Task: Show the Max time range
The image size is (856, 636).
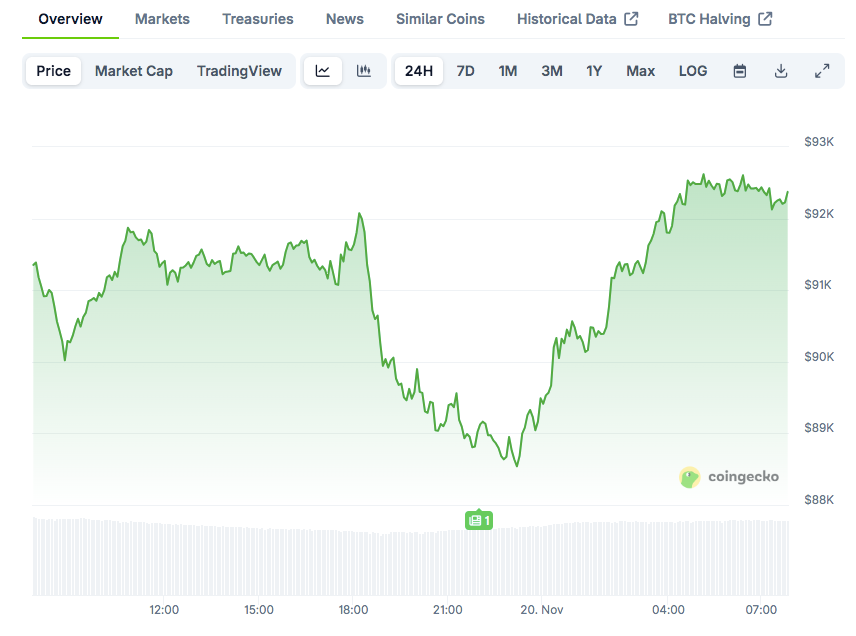Action: coord(640,71)
